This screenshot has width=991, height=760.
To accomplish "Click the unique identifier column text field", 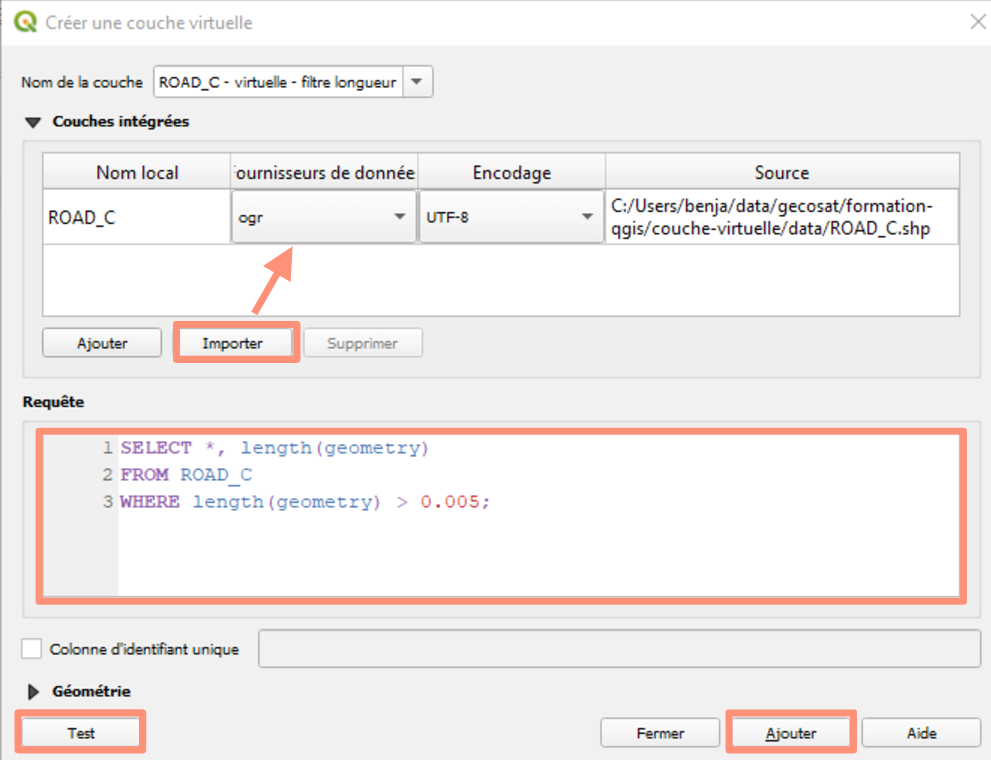I will pyautogui.click(x=619, y=649).
